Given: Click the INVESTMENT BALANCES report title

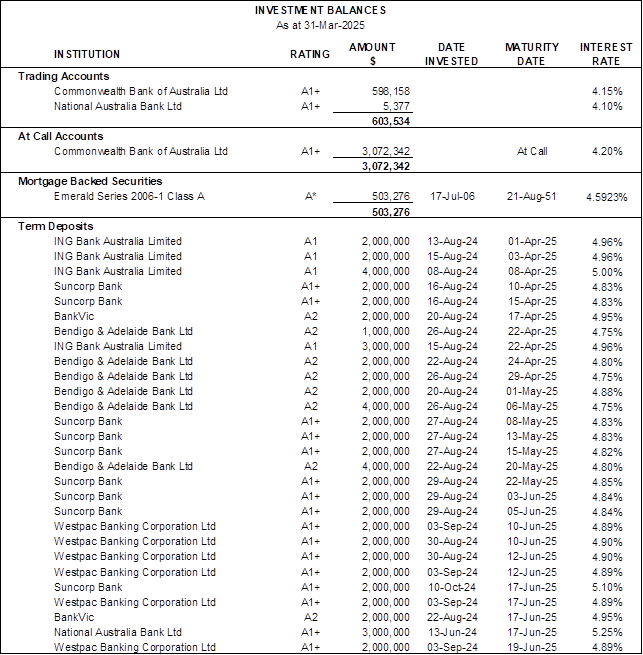Looking at the screenshot, I should click(319, 9).
